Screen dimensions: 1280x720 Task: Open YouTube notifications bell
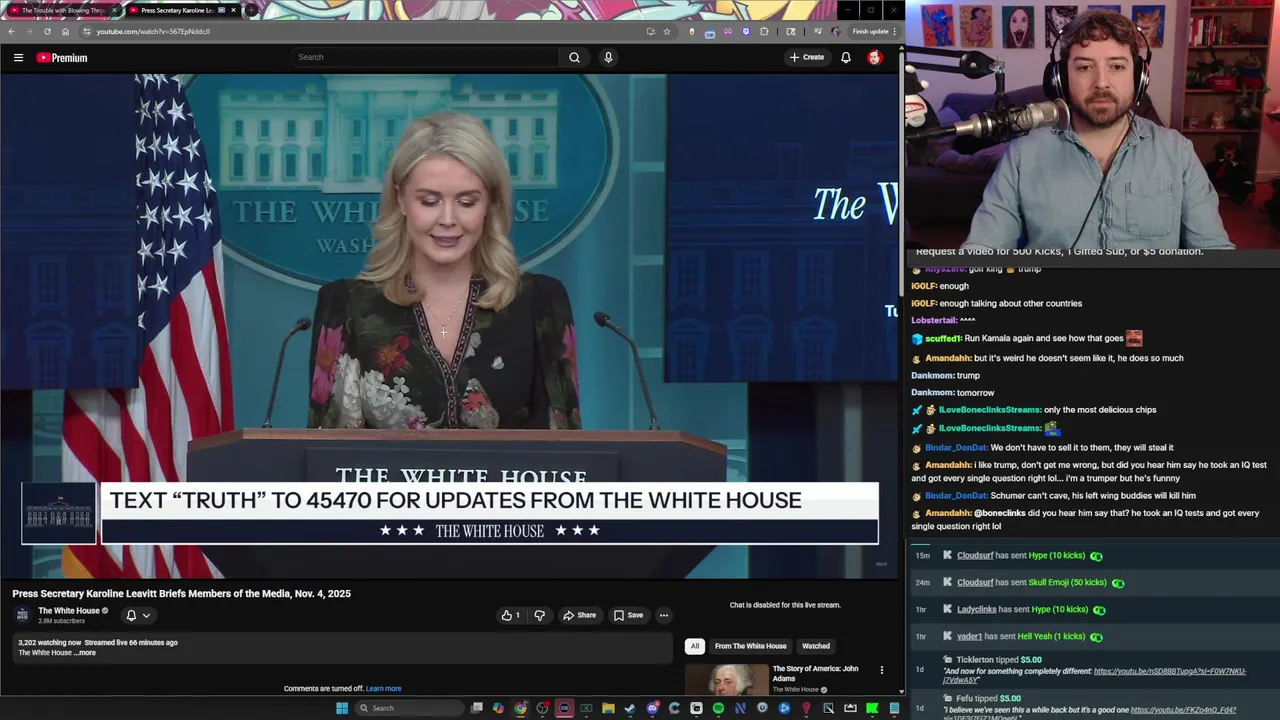coord(846,57)
